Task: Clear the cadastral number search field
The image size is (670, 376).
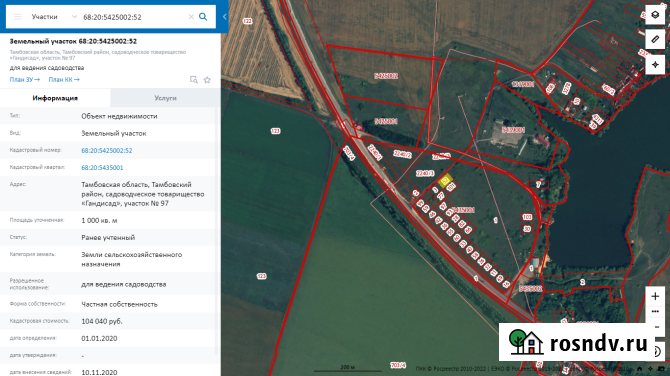Action: [x=191, y=17]
